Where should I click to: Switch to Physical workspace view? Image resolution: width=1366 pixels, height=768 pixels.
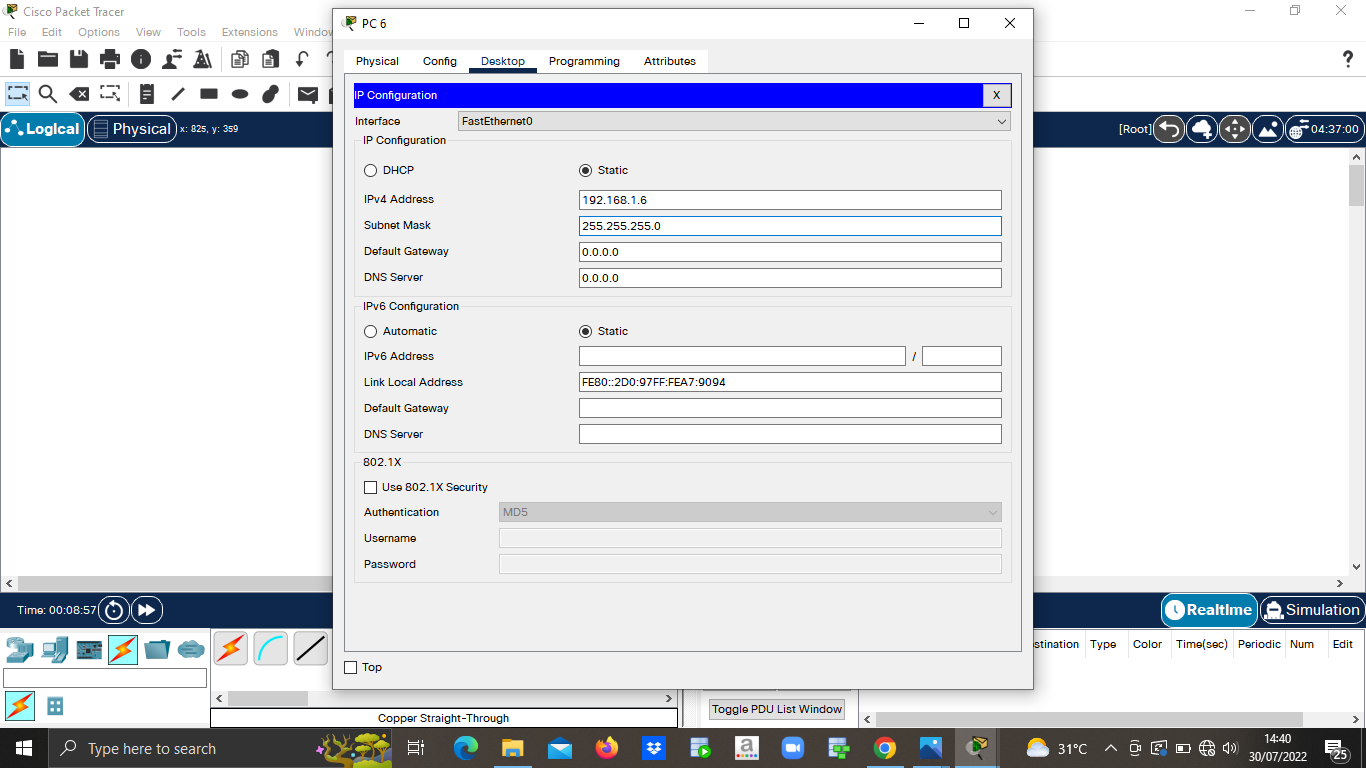[132, 129]
